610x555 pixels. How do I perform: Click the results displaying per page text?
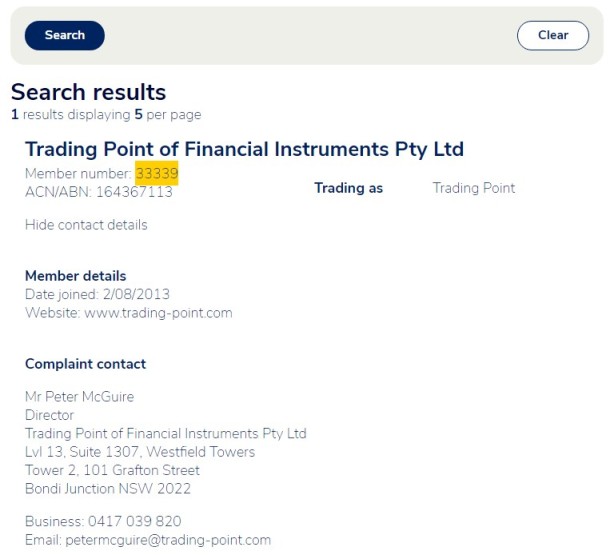[105, 115]
